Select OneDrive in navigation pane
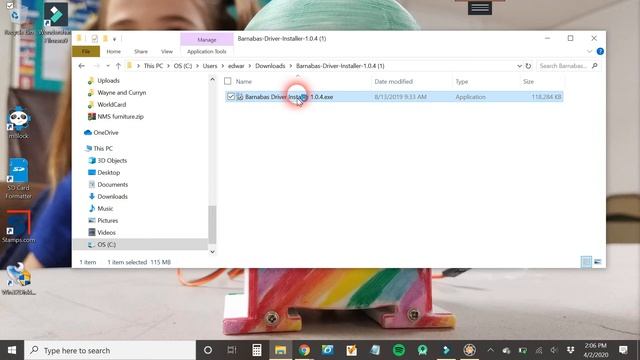 tap(105, 132)
